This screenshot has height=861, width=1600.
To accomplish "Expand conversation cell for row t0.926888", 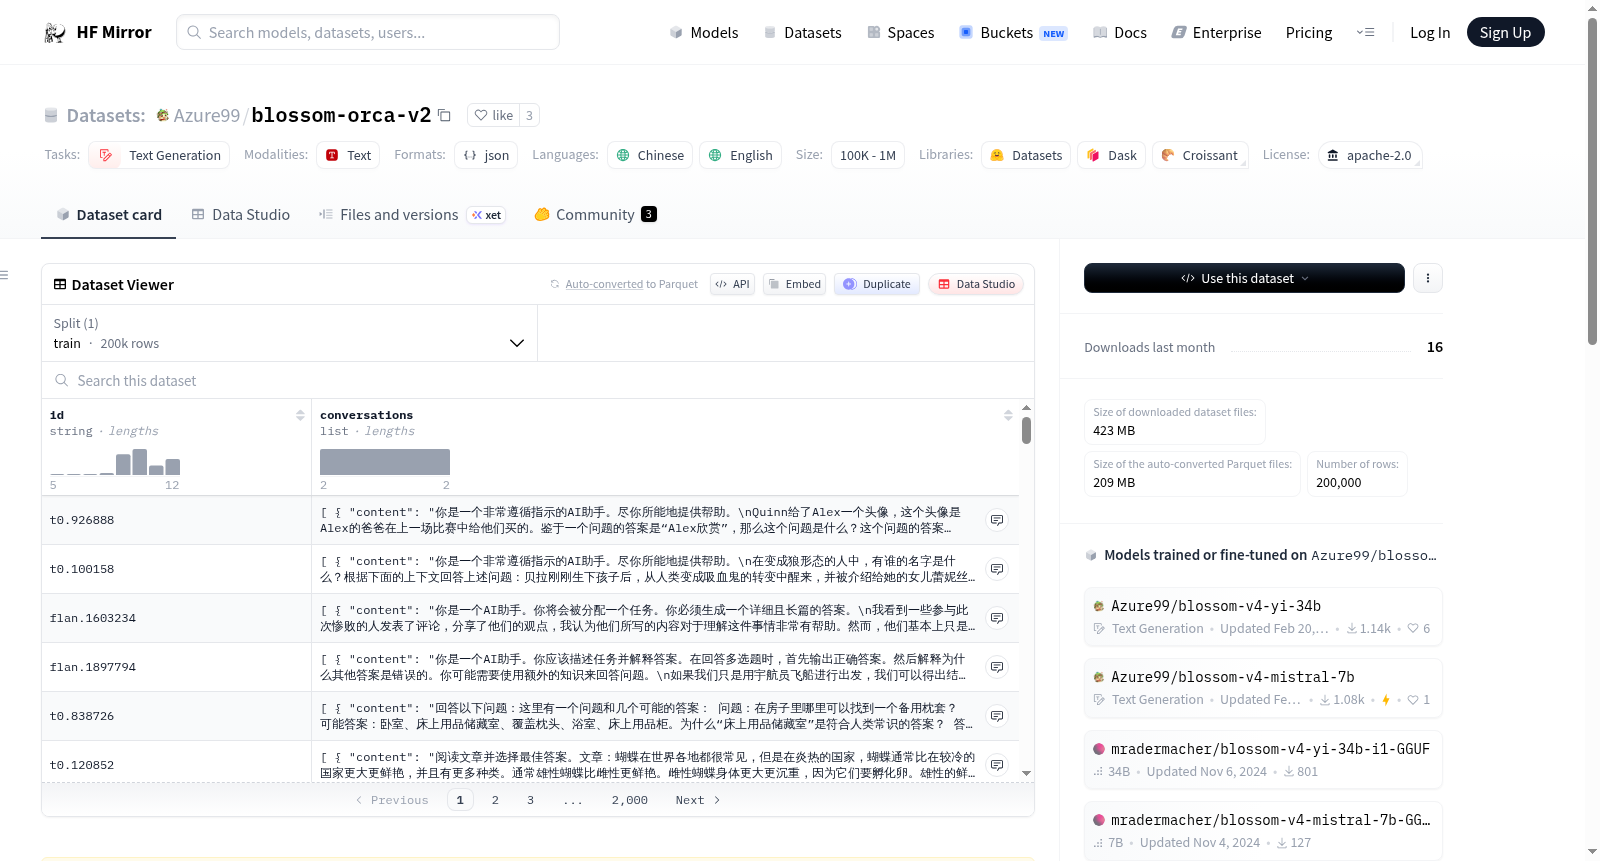I will (997, 520).
